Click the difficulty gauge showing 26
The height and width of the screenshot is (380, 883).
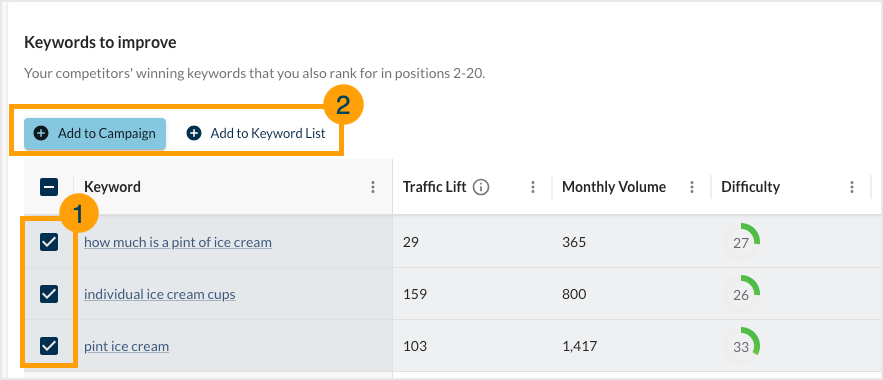click(742, 293)
